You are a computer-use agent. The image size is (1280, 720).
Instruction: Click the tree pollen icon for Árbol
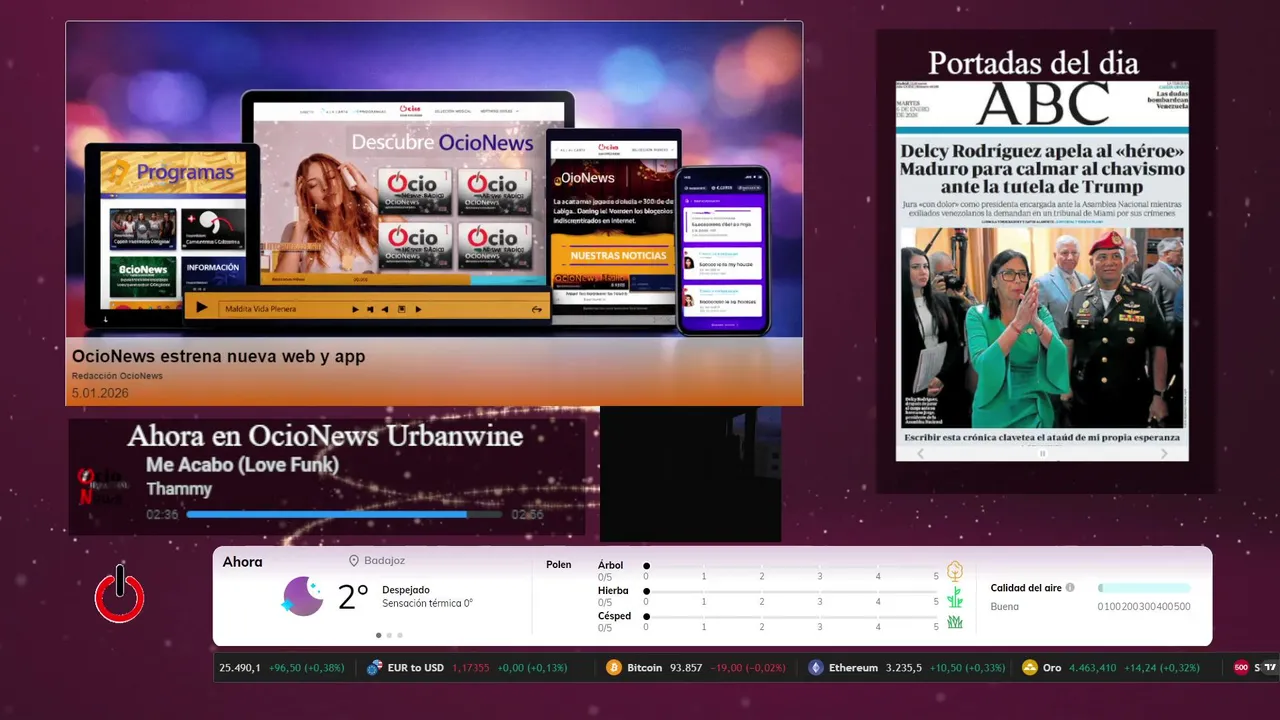pos(955,571)
